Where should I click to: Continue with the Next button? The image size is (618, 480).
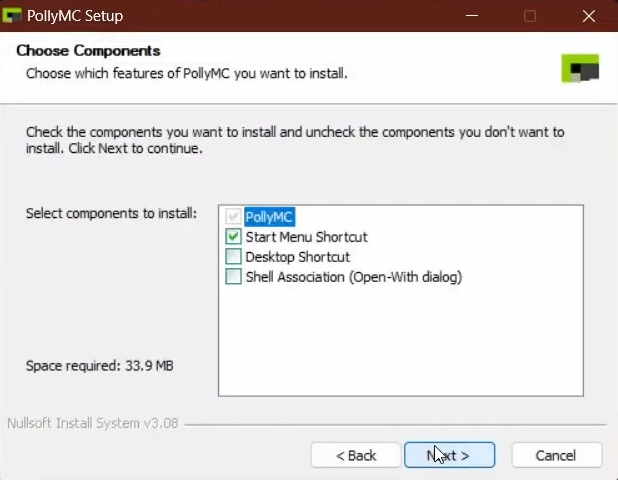[449, 455]
